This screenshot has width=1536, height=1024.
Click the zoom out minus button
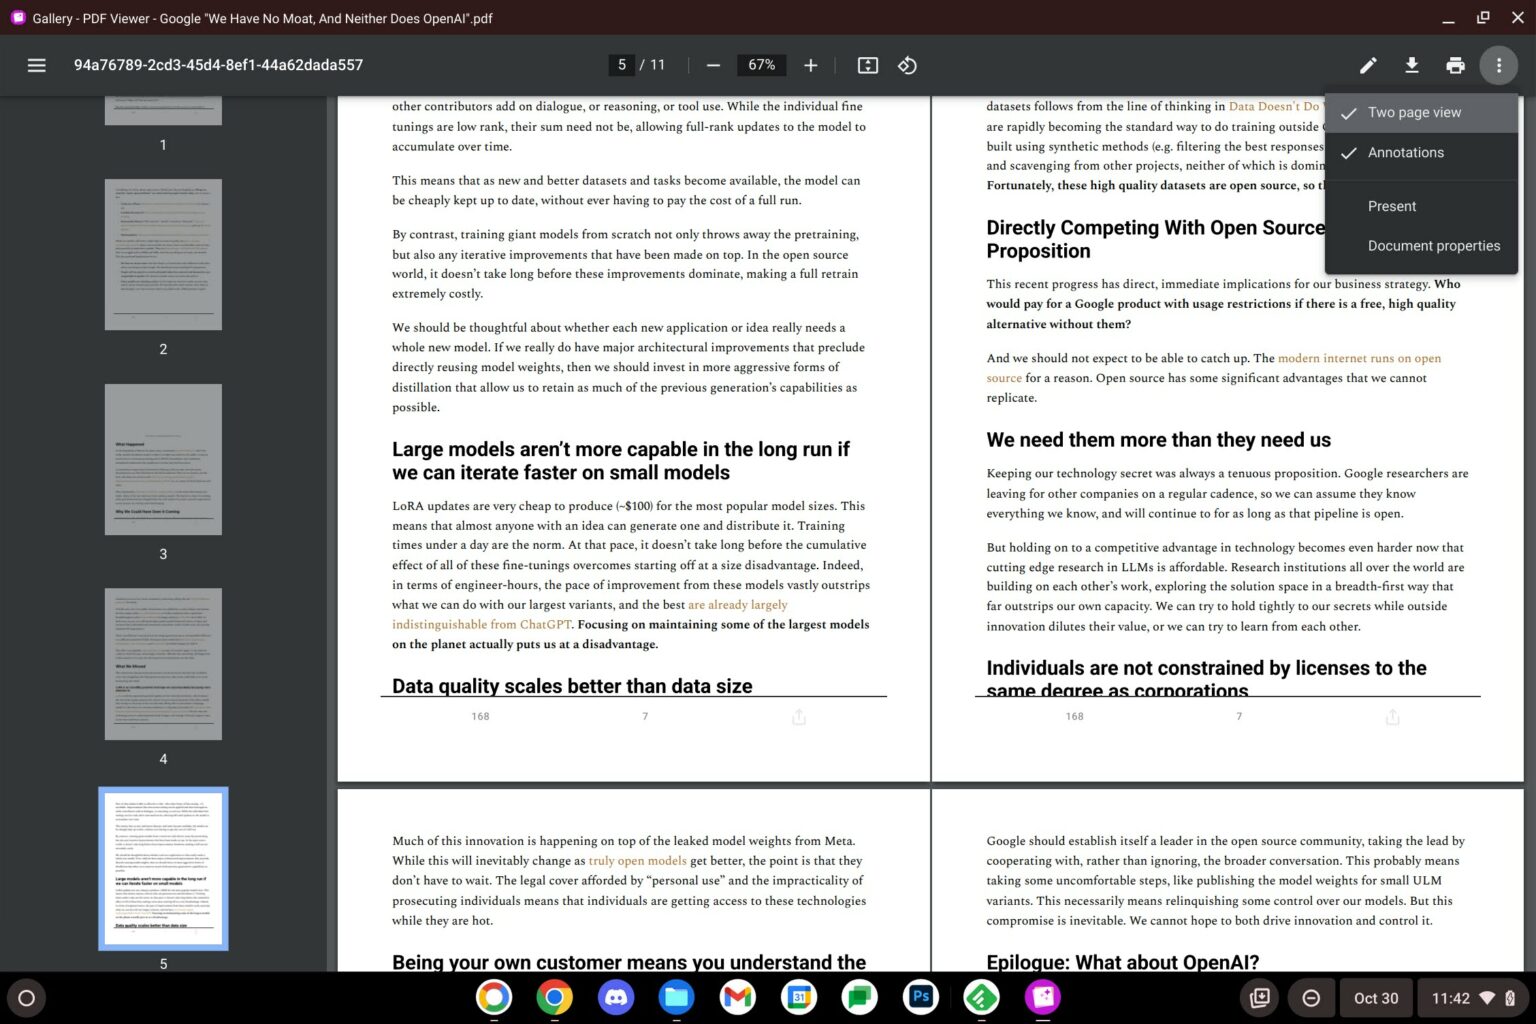click(x=713, y=65)
